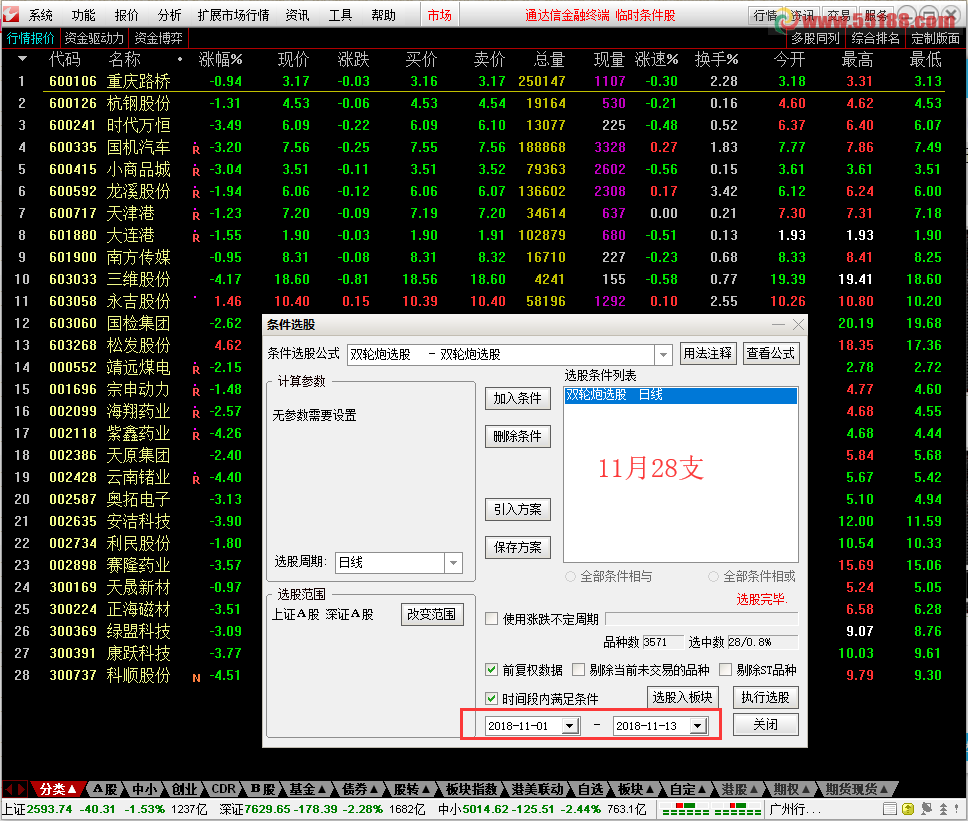Click the right red arrow beside 分类 tab

22,789
